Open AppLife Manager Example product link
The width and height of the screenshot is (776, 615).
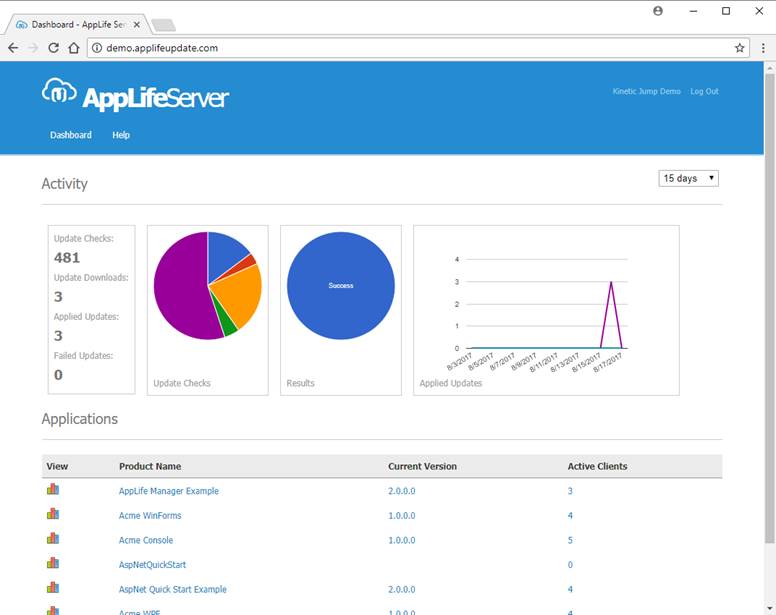click(x=169, y=491)
